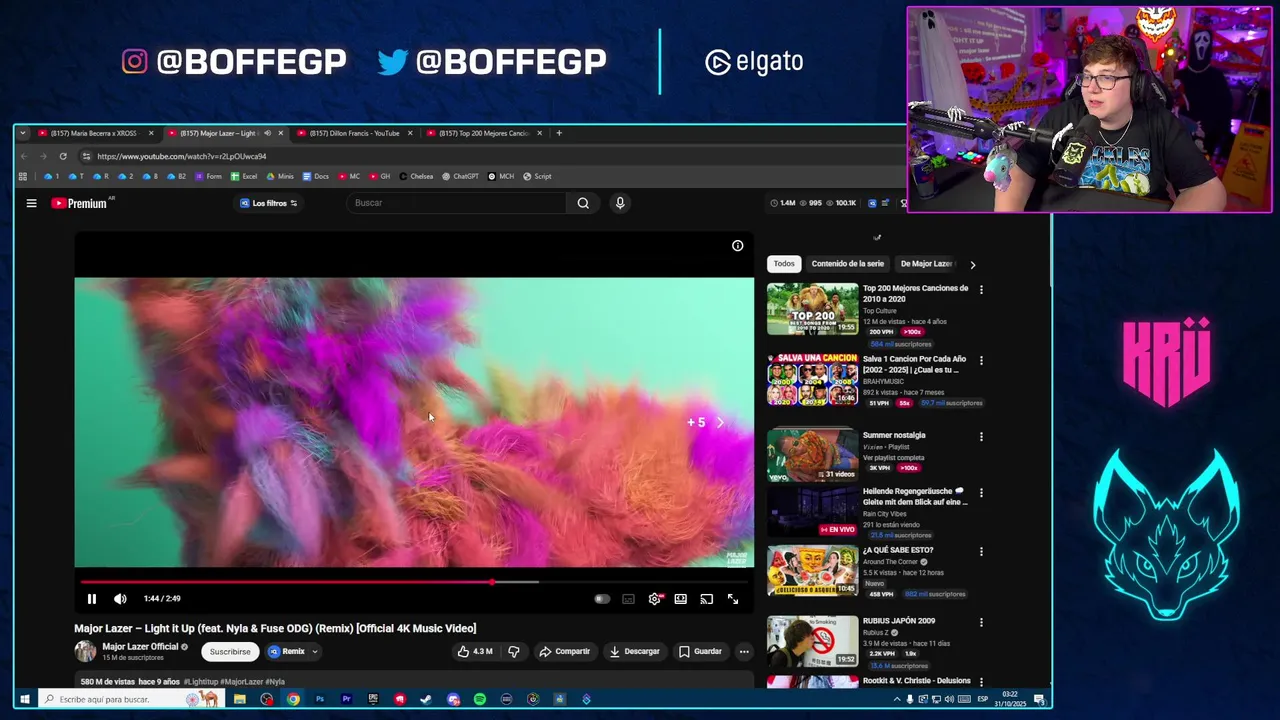Mute the Major Lazer tab audio icon
1280x720 pixels.
point(267,133)
